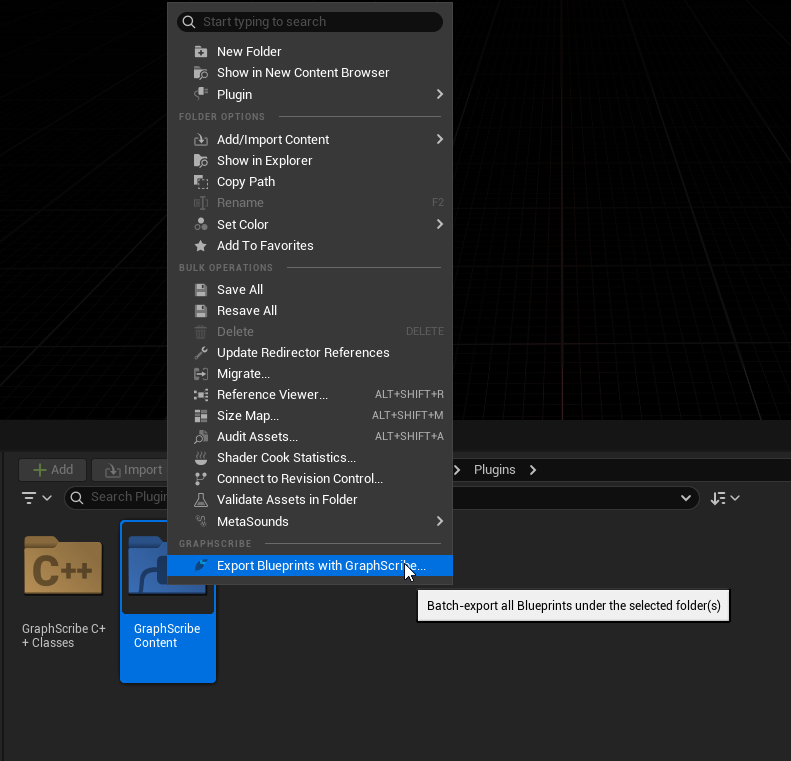Image resolution: width=791 pixels, height=761 pixels.
Task: Click the Show in Explorer folder icon
Action: click(x=201, y=160)
